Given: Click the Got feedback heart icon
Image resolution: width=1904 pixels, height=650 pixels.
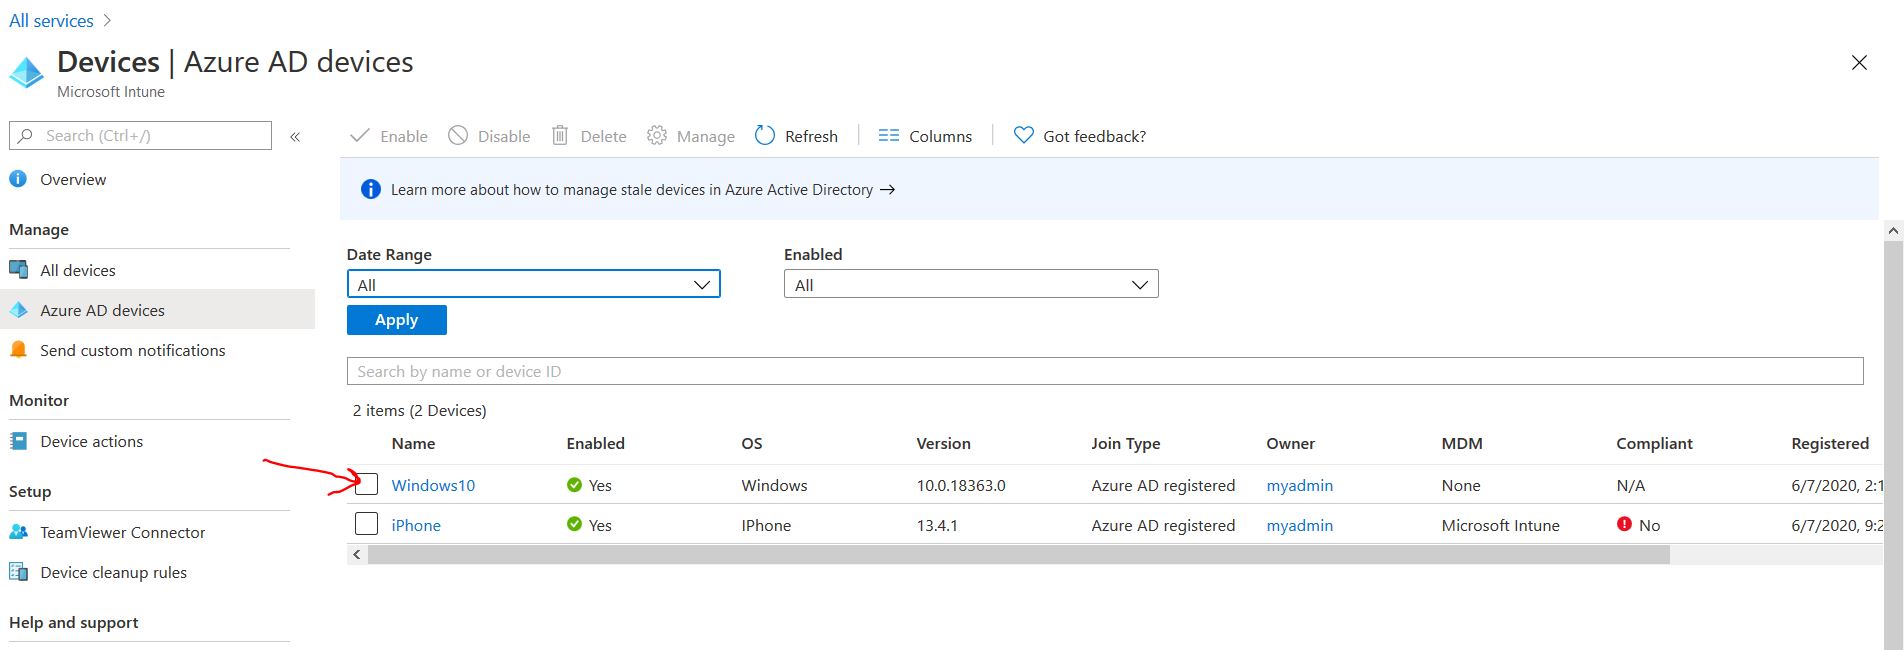Looking at the screenshot, I should click(x=1023, y=135).
